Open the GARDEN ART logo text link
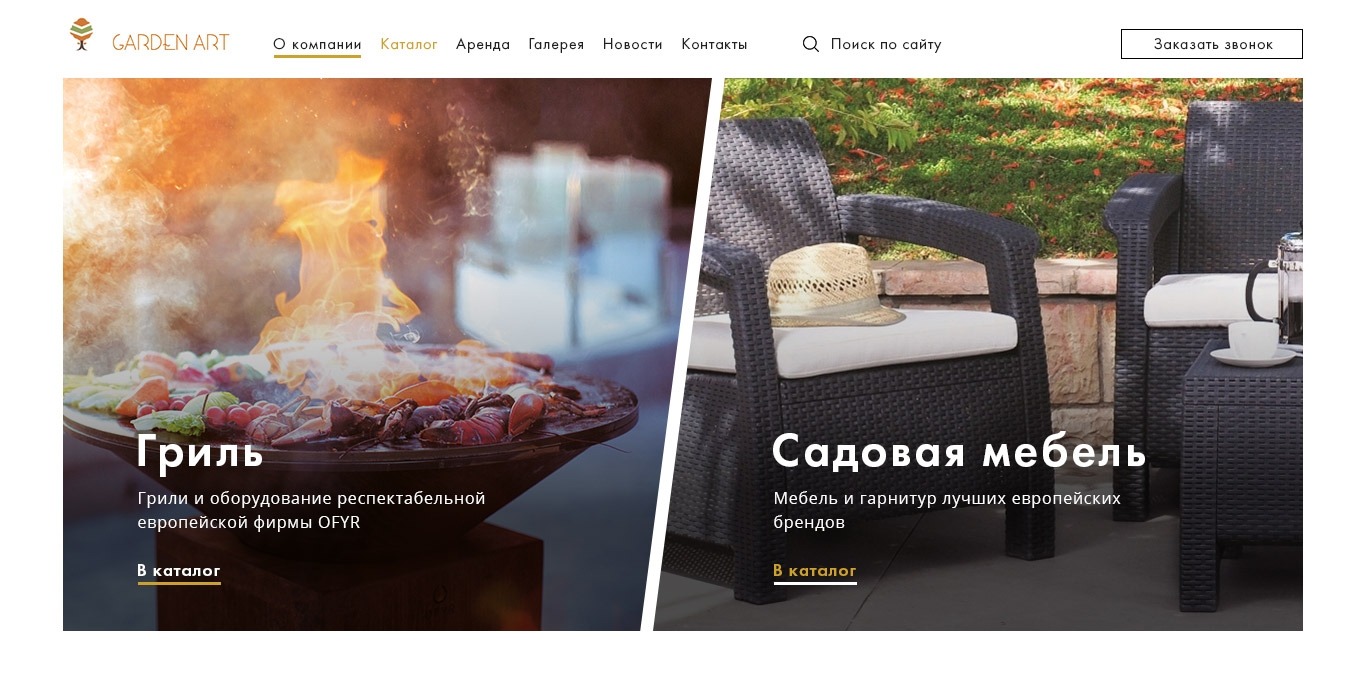1366x690 pixels. 171,42
